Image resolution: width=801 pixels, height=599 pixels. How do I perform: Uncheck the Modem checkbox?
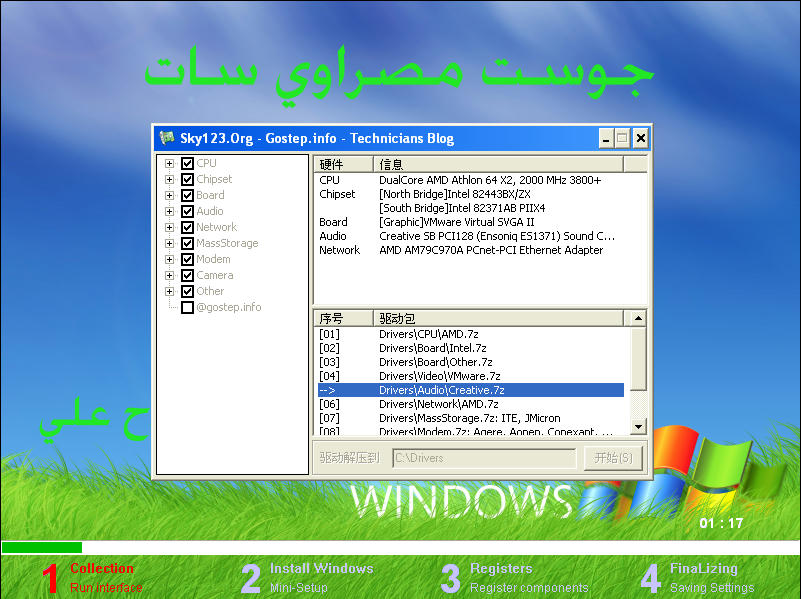(x=187, y=259)
